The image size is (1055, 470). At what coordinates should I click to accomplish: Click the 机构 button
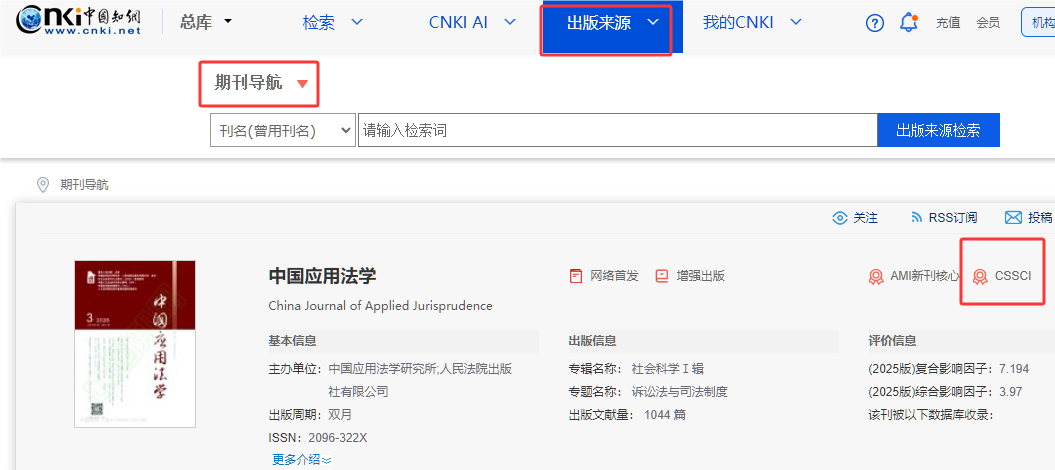click(x=1038, y=23)
